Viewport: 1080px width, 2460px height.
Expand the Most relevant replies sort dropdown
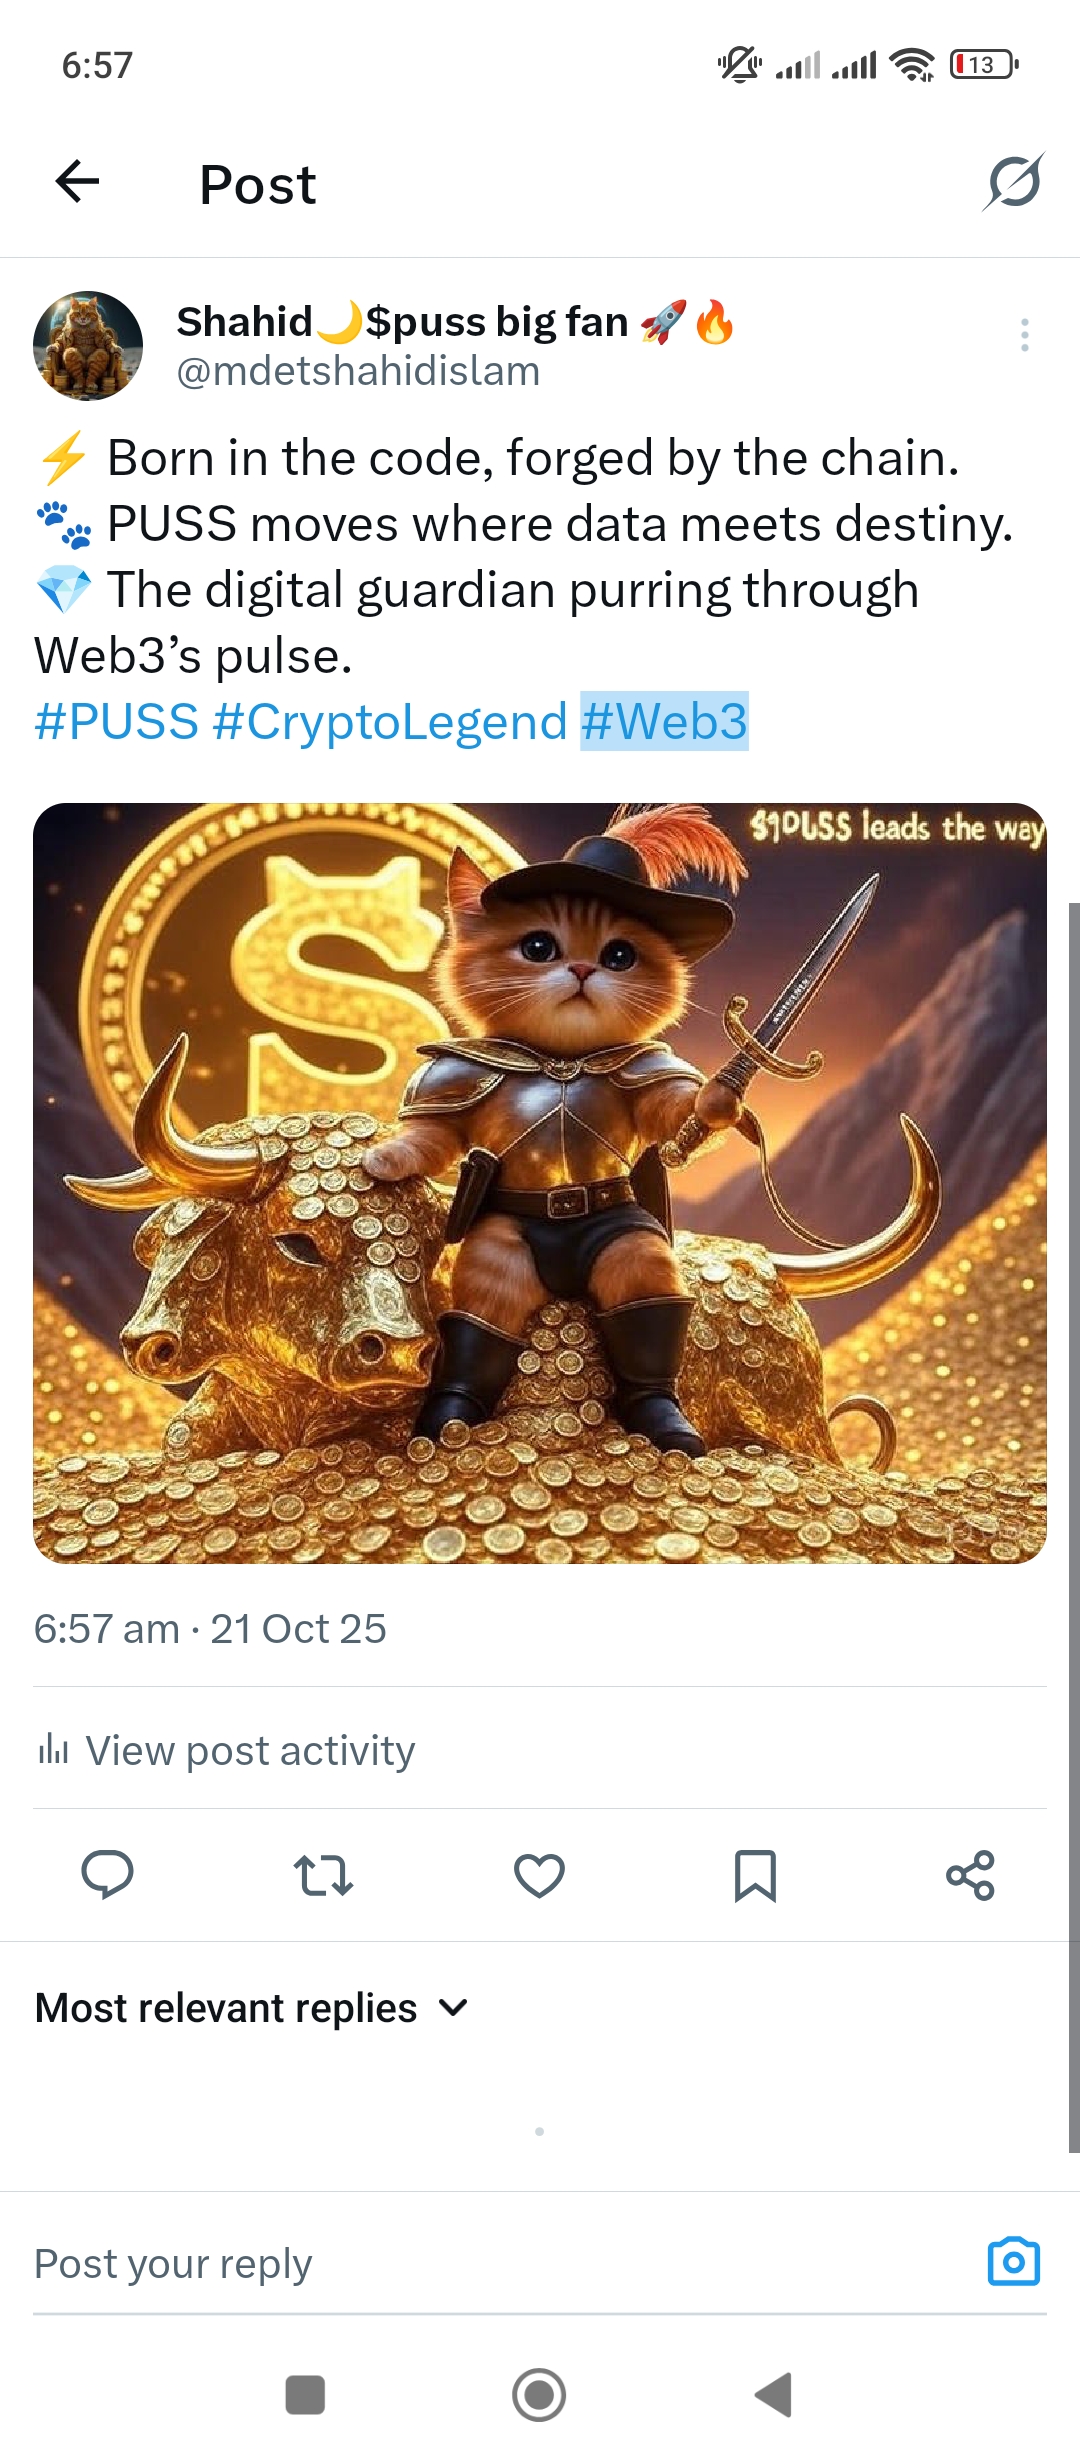click(x=252, y=2008)
